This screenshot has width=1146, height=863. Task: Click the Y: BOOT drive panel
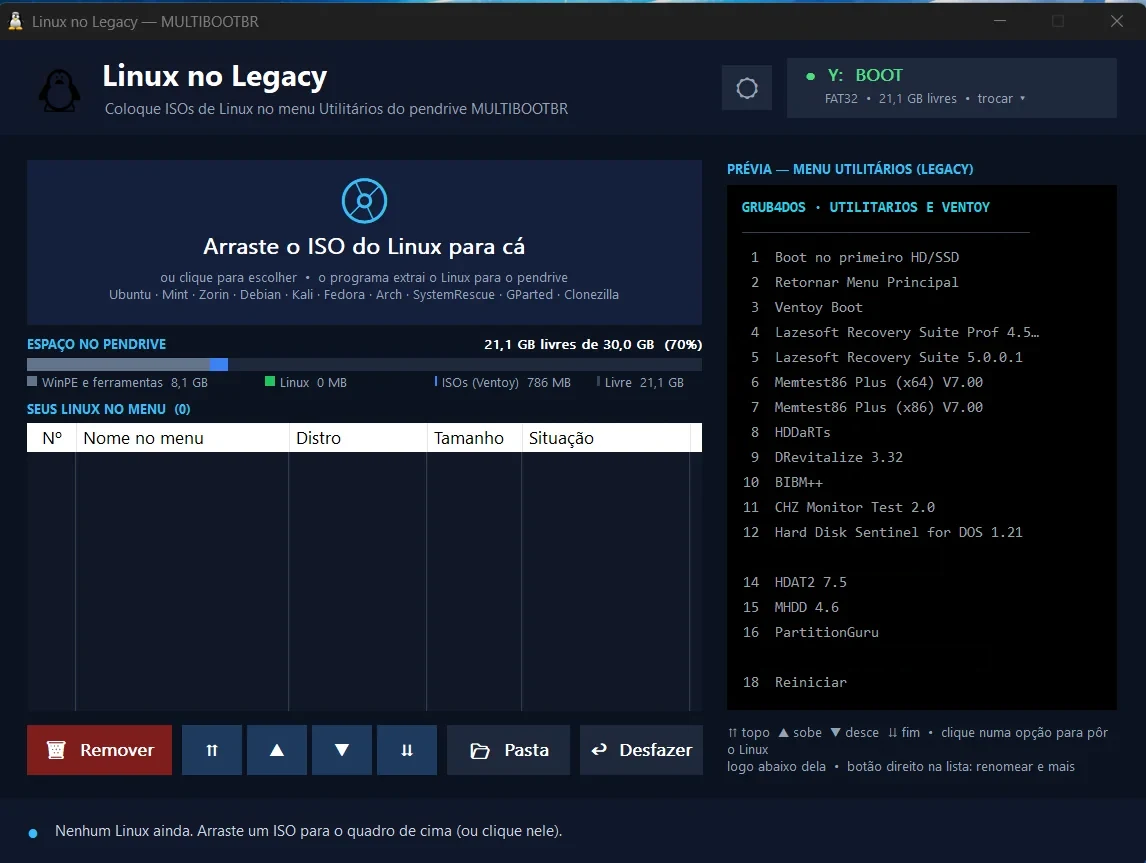point(952,88)
